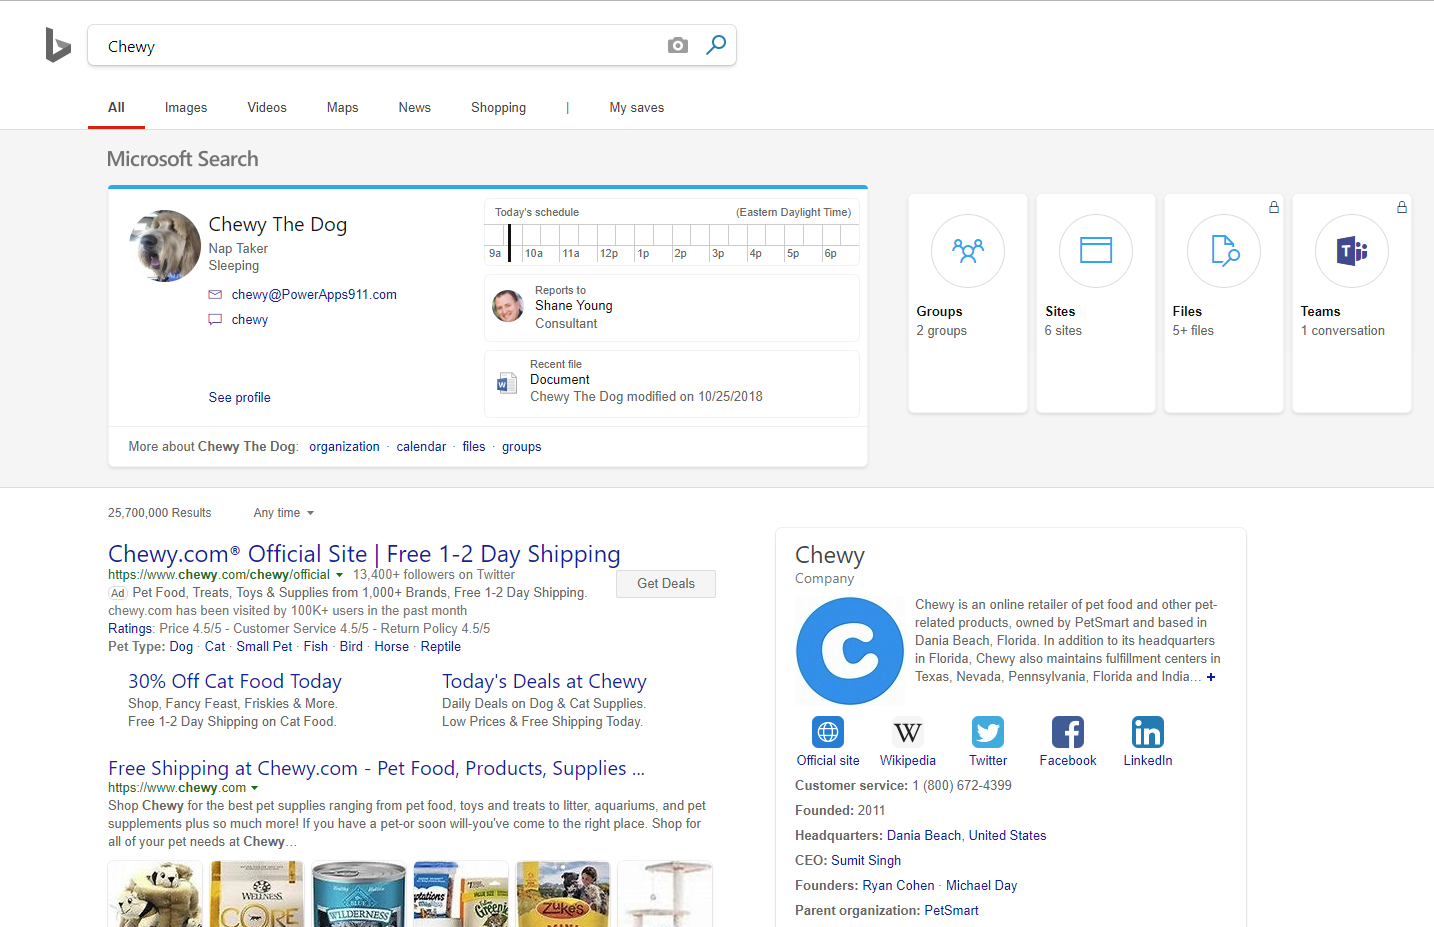Open the organization link
Image resolution: width=1434 pixels, height=927 pixels.
[344, 446]
